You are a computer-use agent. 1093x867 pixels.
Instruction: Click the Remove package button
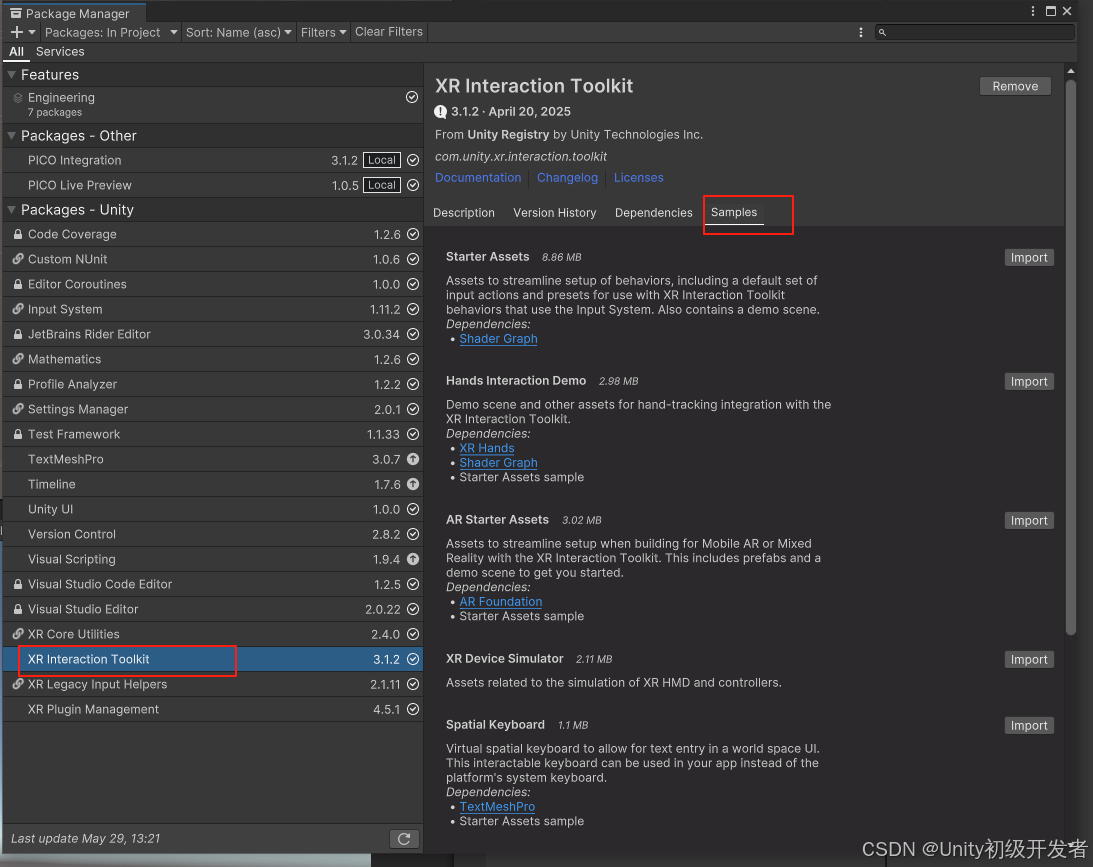1015,86
